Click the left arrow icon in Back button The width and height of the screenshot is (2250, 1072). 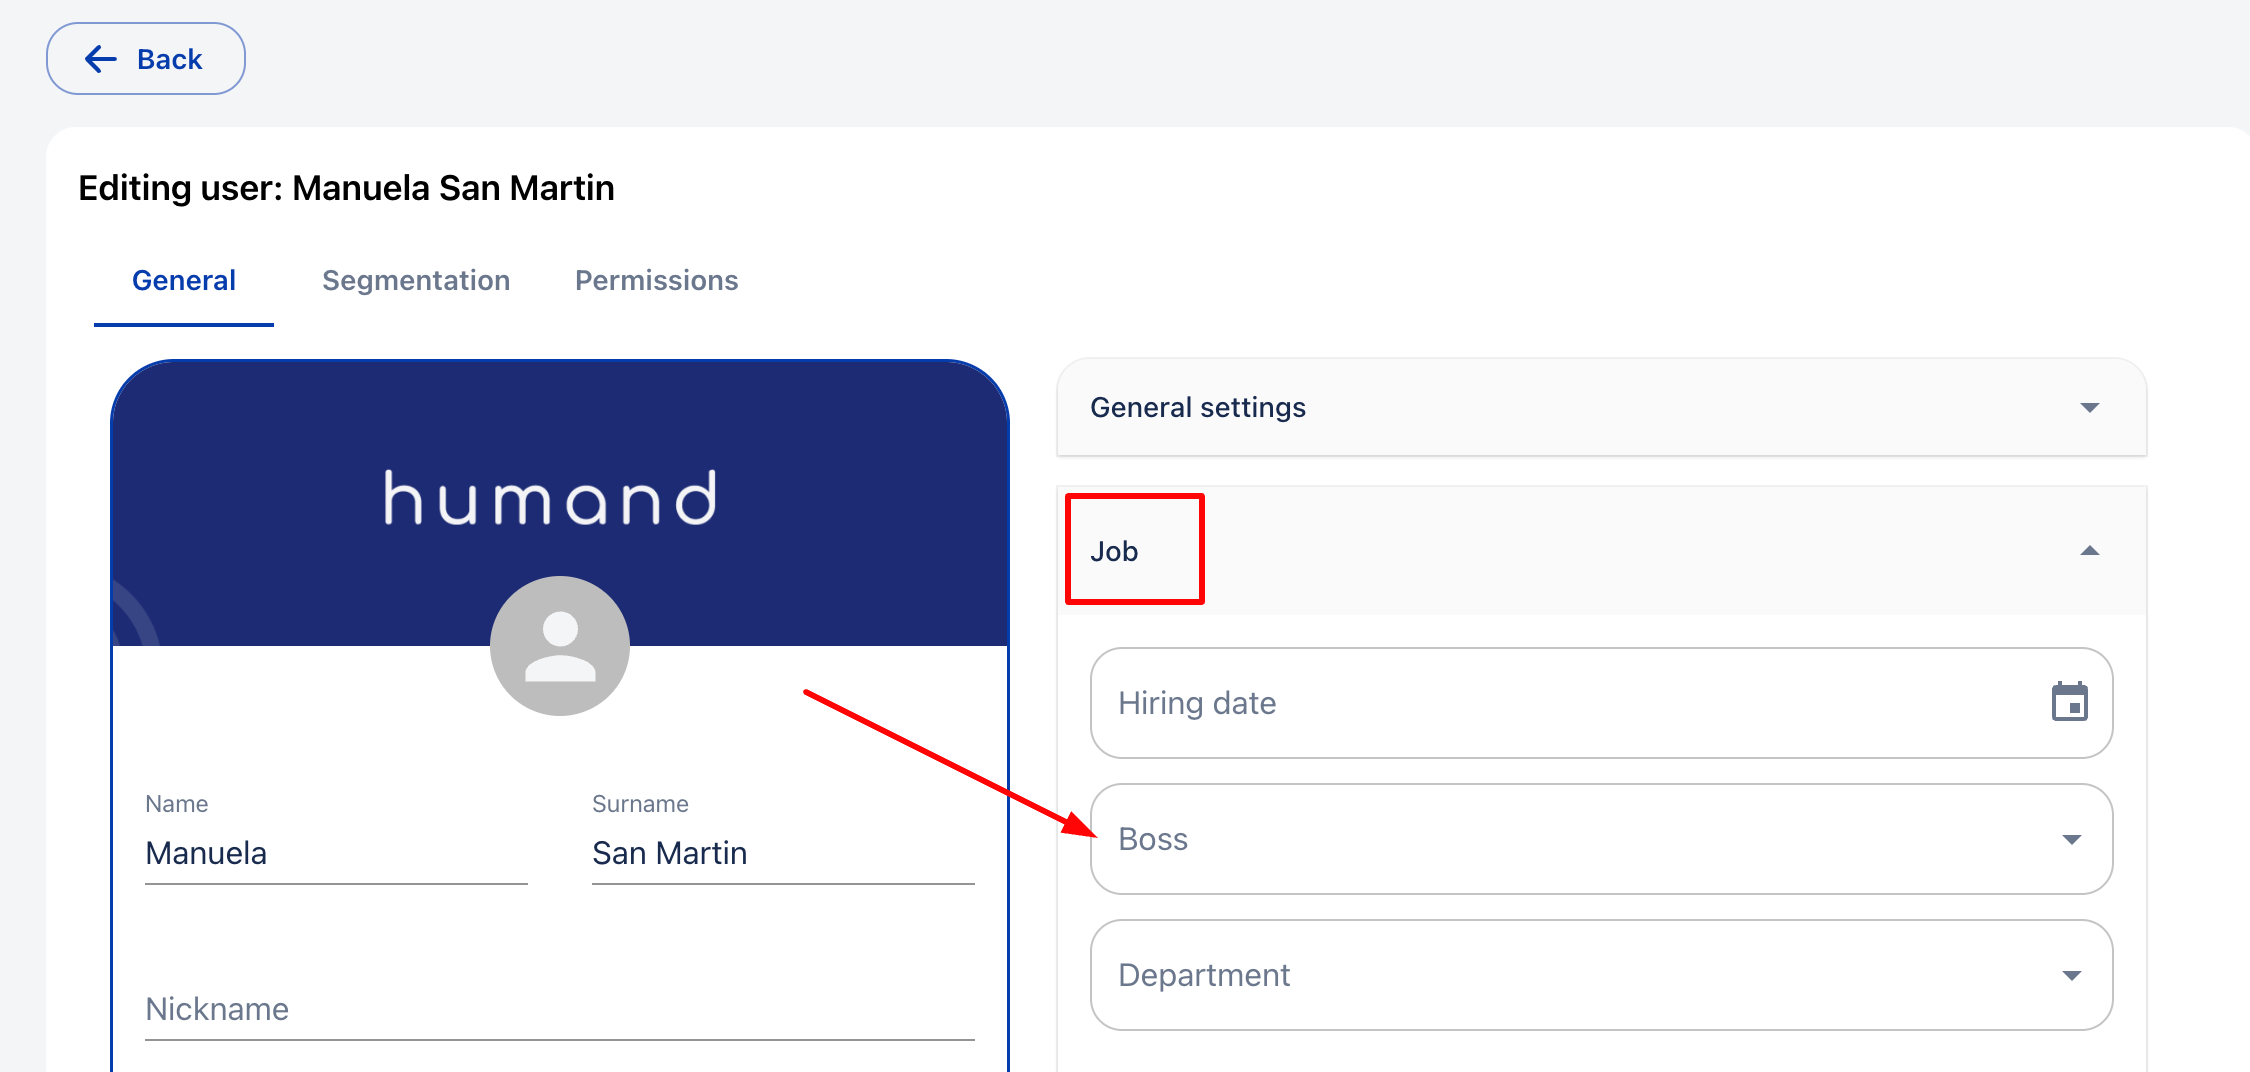pos(101,59)
